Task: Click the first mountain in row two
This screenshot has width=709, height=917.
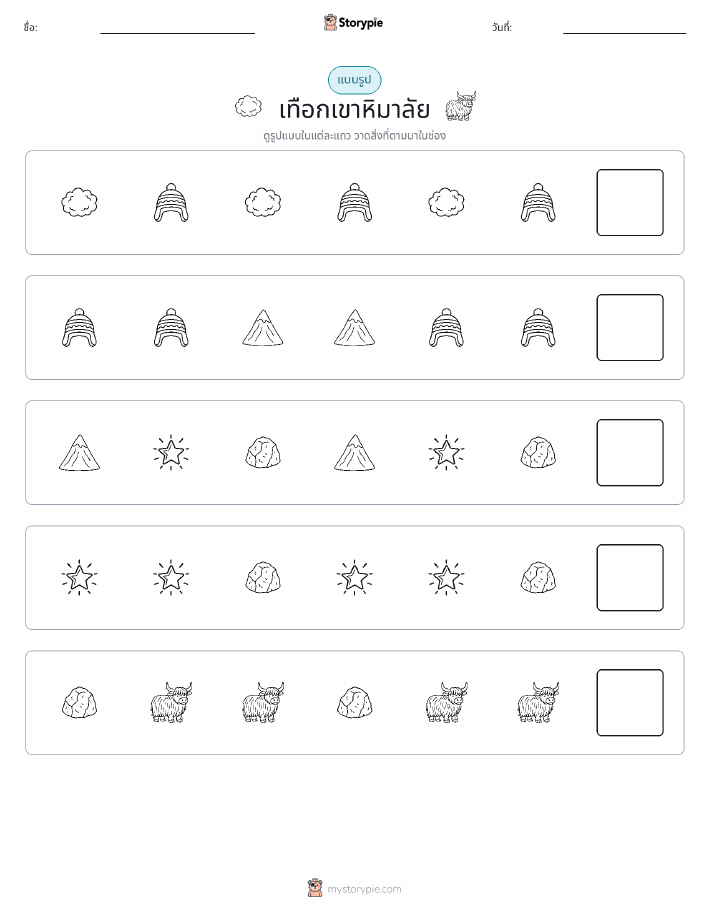Action: (x=263, y=328)
